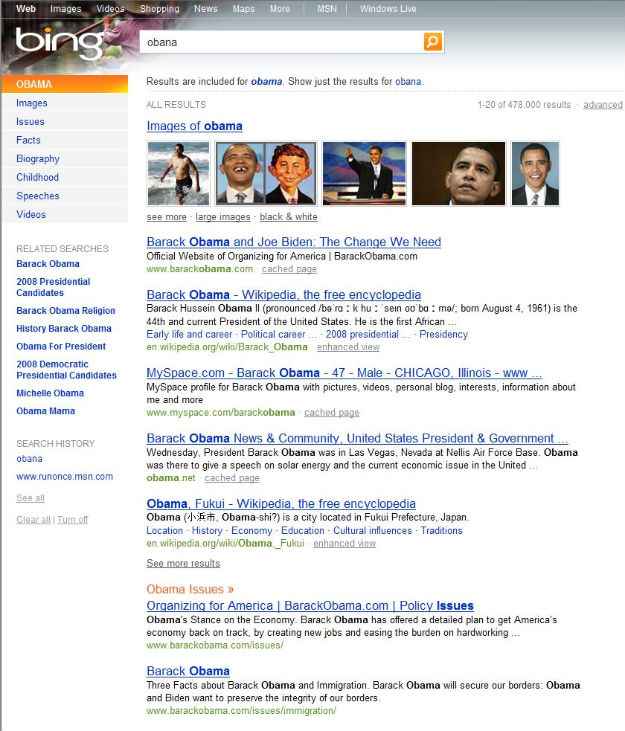Open cached page for obama.net result
Viewport: 625px width, 731px height.
coord(232,478)
